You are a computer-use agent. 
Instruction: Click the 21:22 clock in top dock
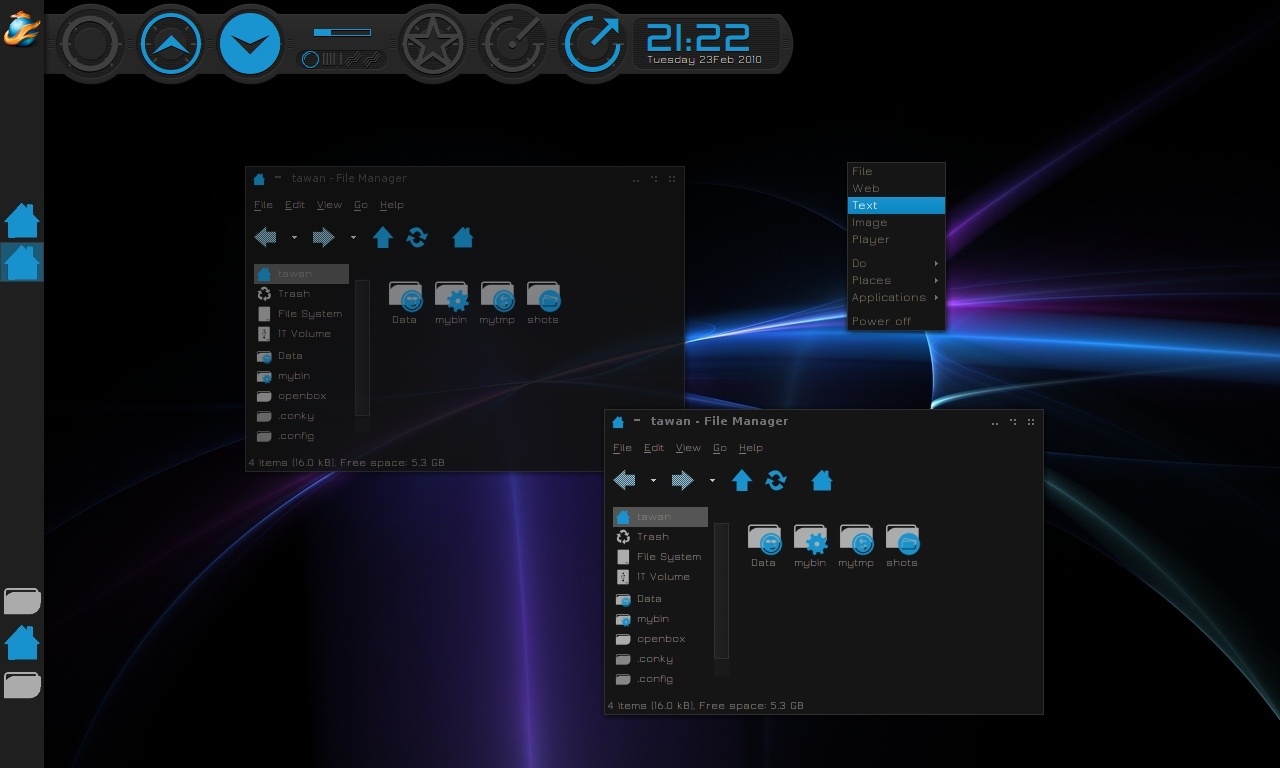(x=698, y=38)
